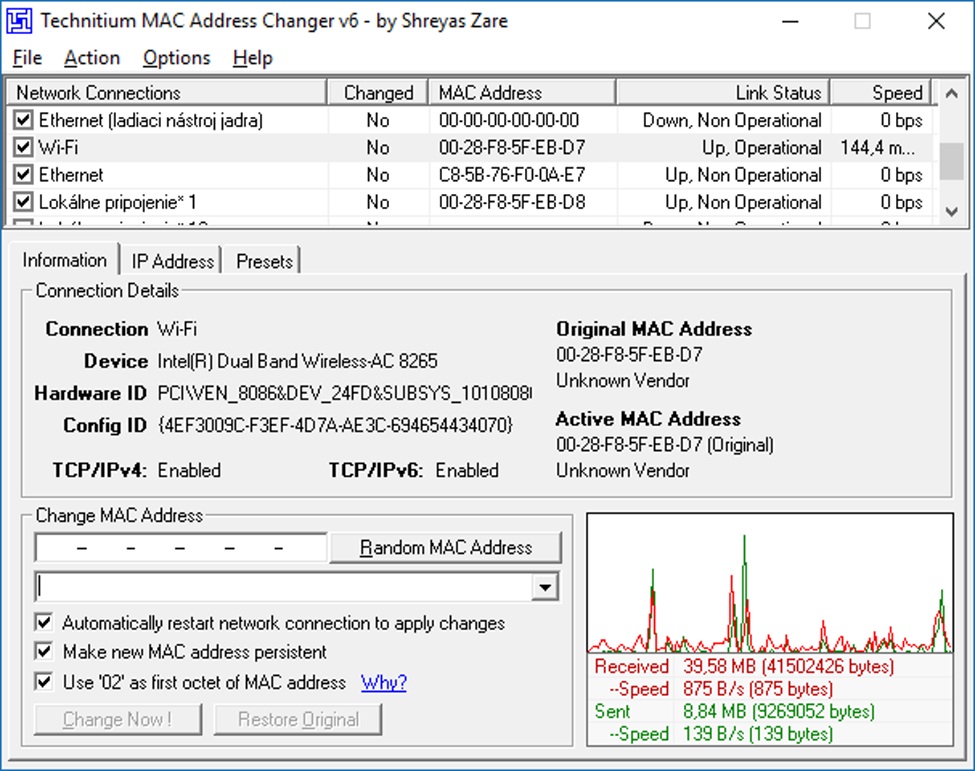The image size is (975, 771).
Task: Open the Action menu
Action: click(92, 58)
